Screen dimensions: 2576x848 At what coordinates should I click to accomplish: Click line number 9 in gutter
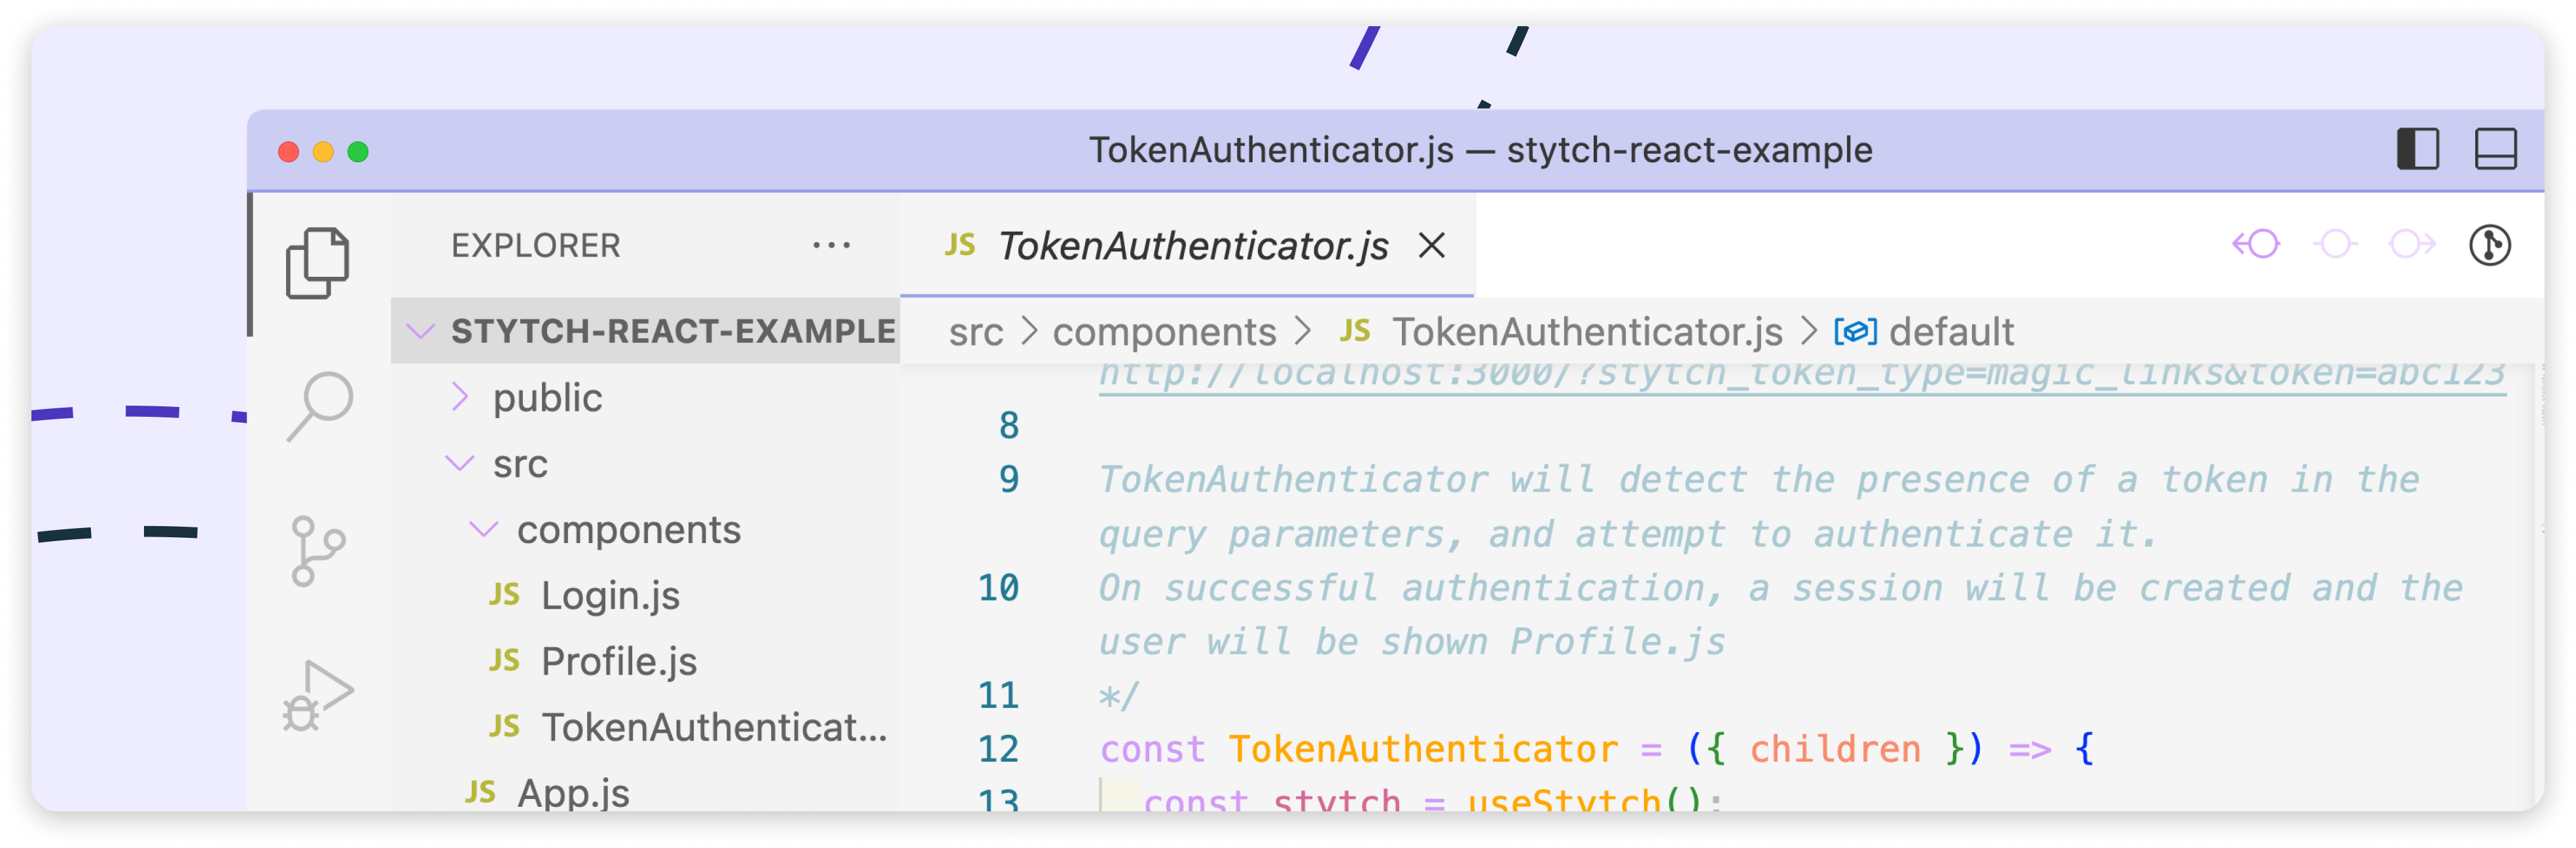(x=1008, y=479)
